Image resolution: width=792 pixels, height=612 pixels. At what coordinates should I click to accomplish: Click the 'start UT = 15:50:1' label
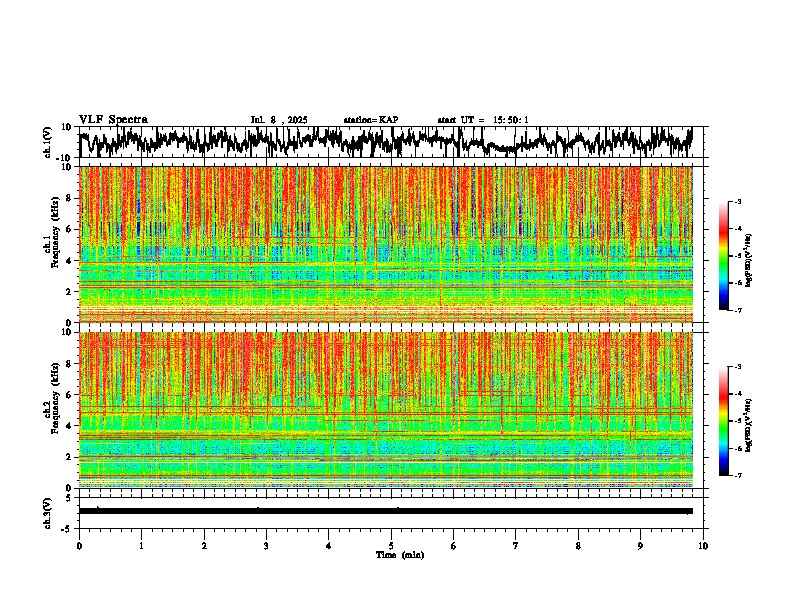(483, 120)
